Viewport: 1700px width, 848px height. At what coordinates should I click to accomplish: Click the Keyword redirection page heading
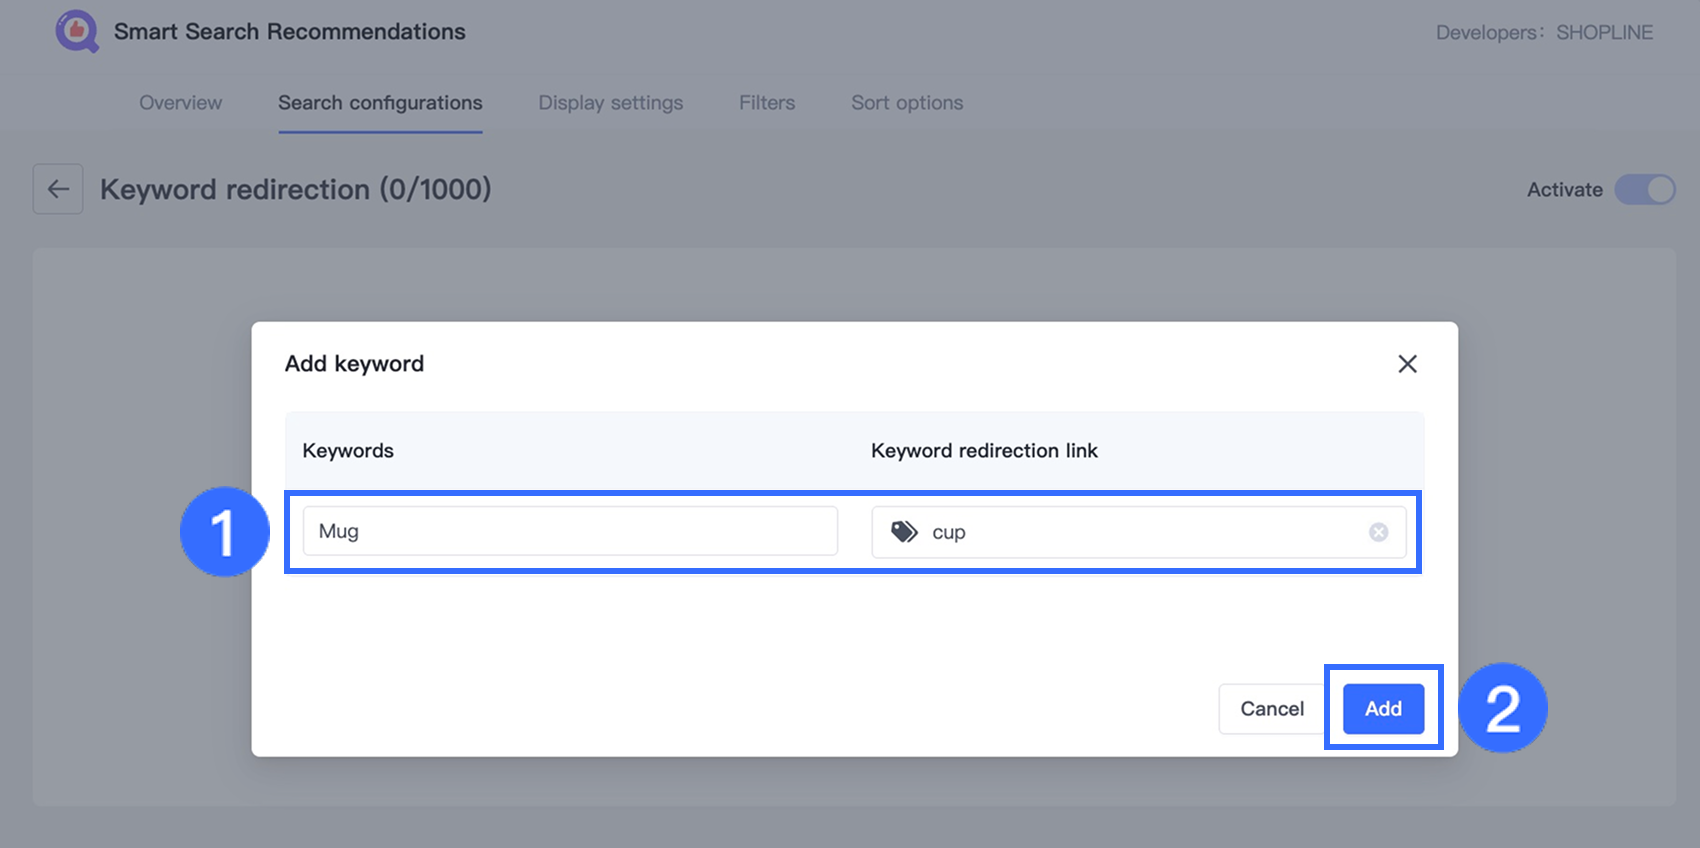pyautogui.click(x=295, y=189)
